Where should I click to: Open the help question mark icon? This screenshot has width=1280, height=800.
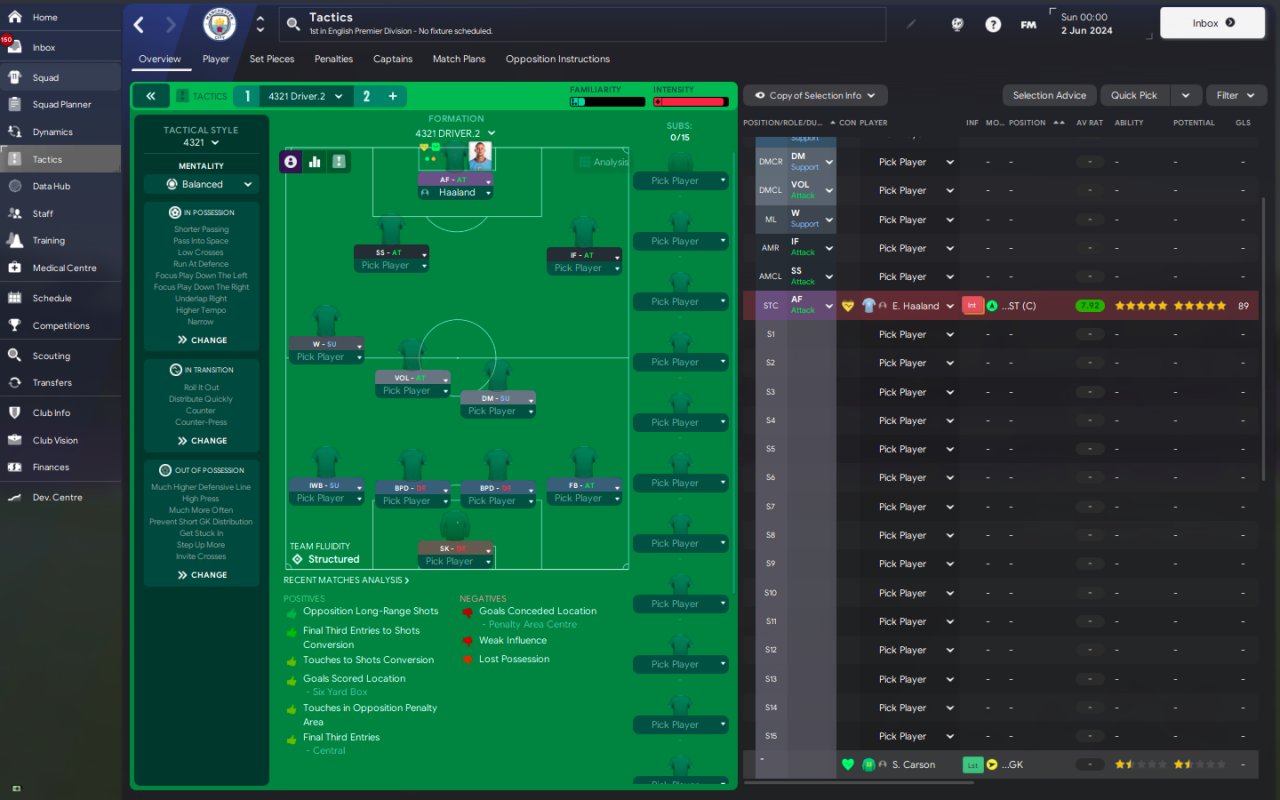tap(993, 24)
